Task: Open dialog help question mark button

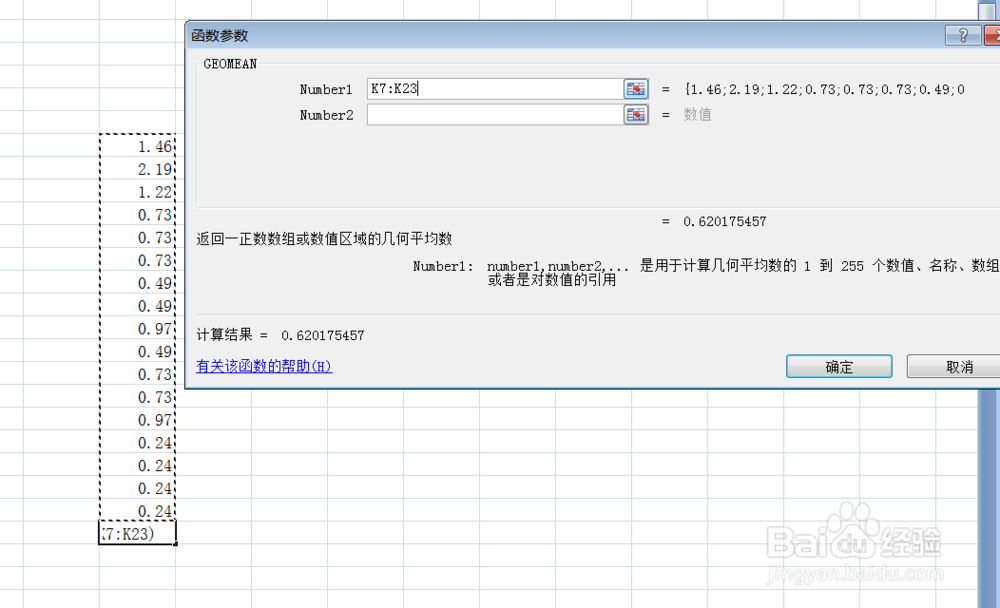Action: [963, 35]
